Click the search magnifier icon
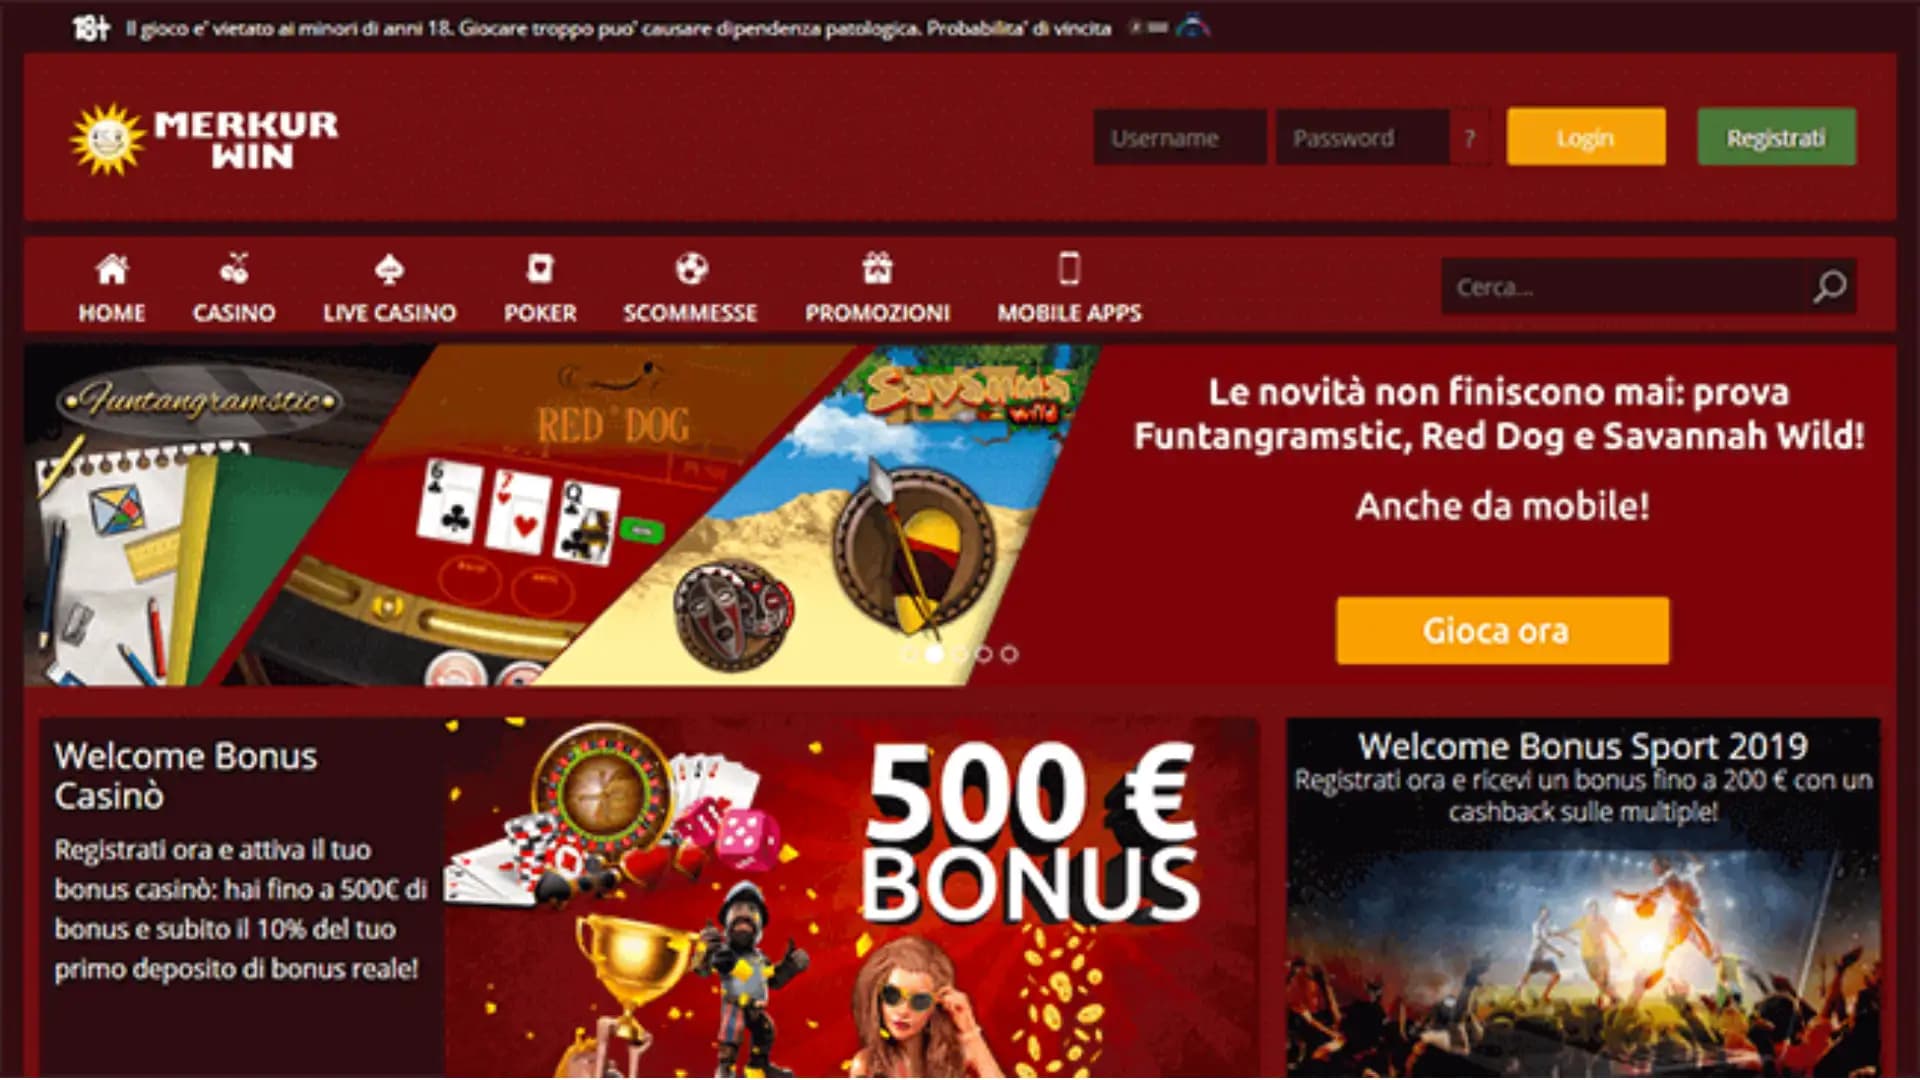This screenshot has height=1080, width=1920. pos(1829,287)
